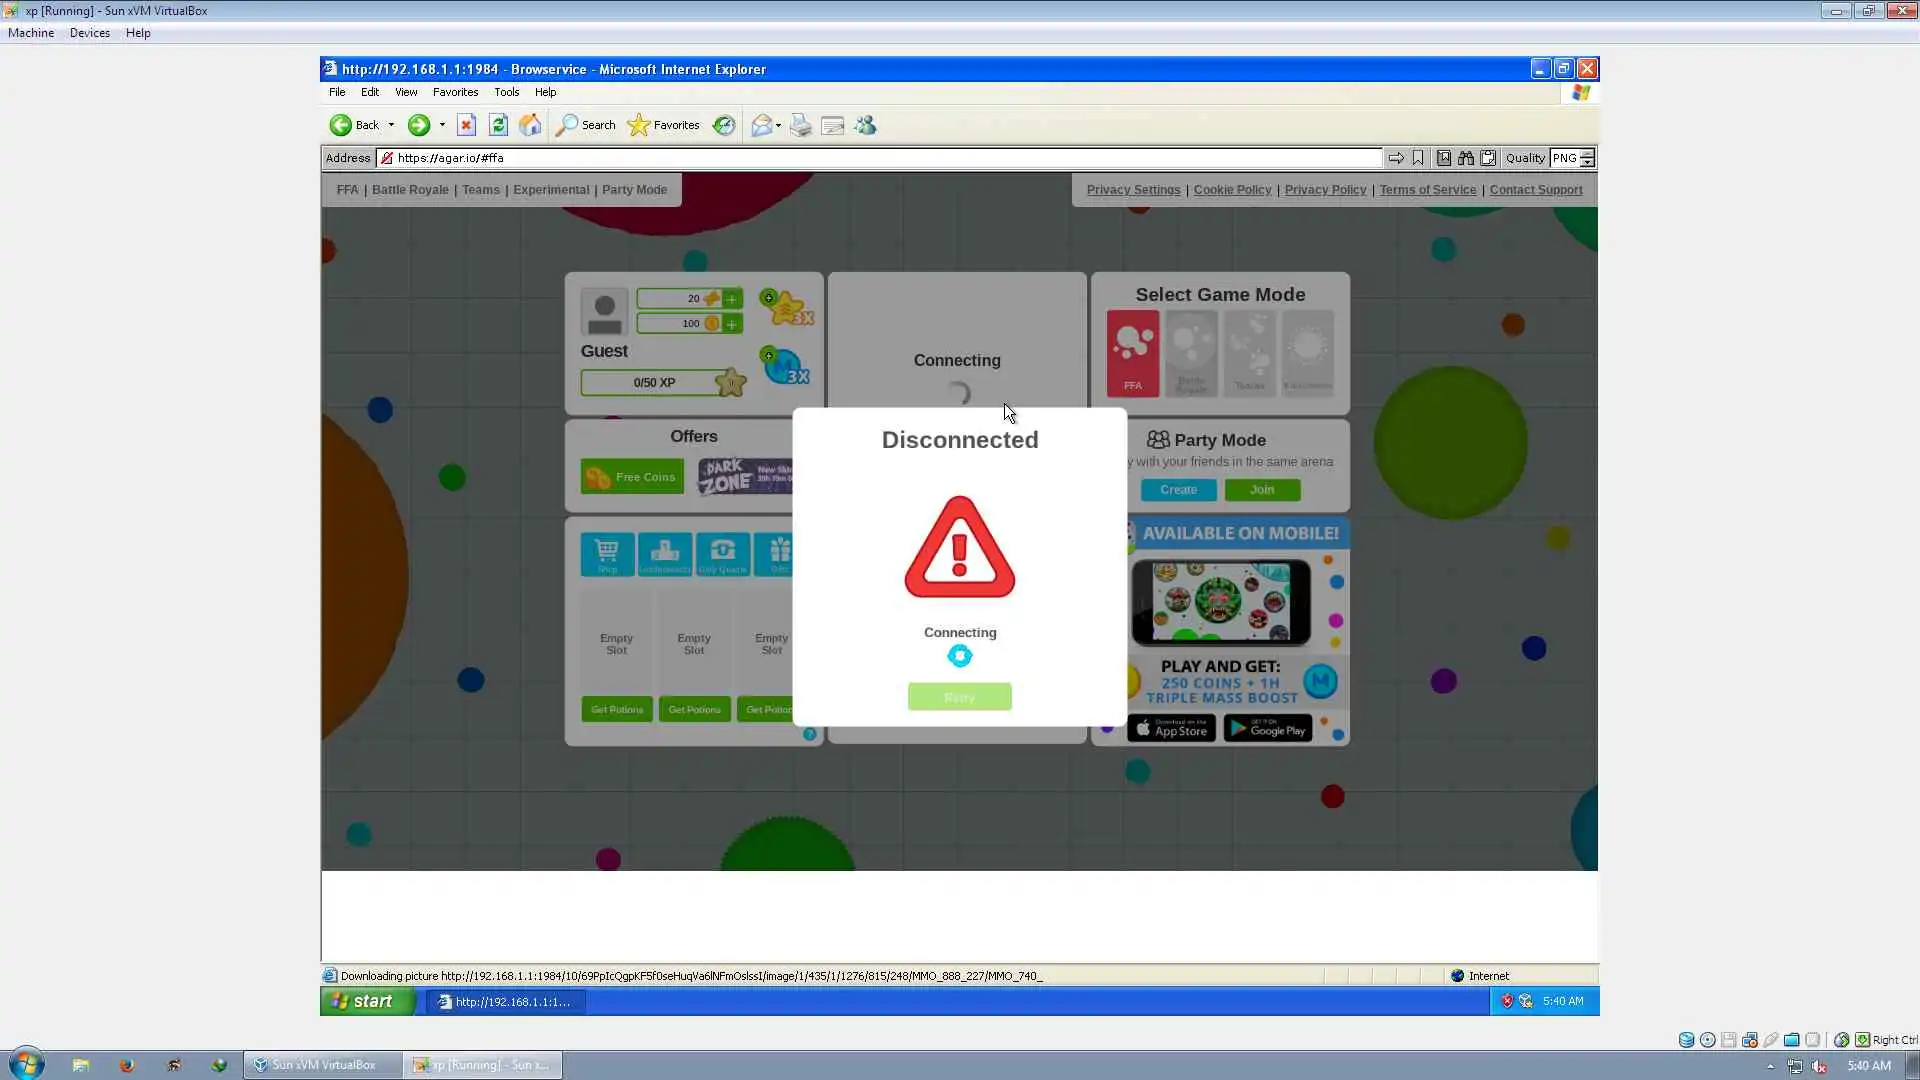Image resolution: width=1920 pixels, height=1080 pixels.
Task: Click the Privacy Settings link
Action: 1133,190
